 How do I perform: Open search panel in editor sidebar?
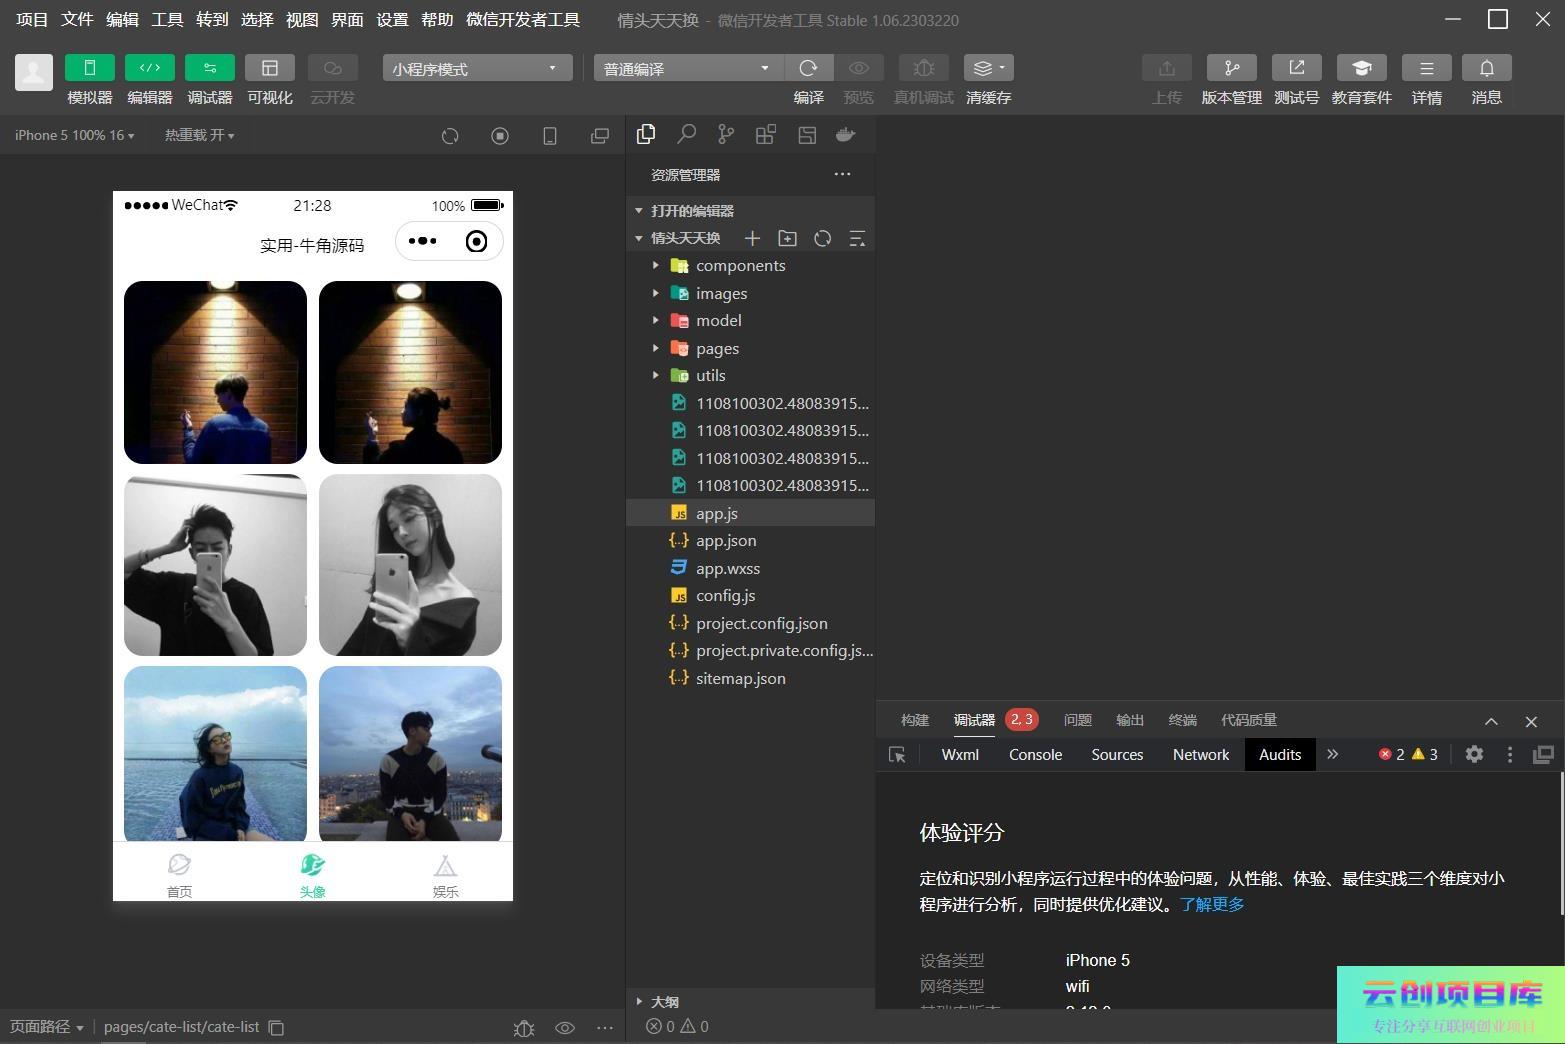[686, 135]
